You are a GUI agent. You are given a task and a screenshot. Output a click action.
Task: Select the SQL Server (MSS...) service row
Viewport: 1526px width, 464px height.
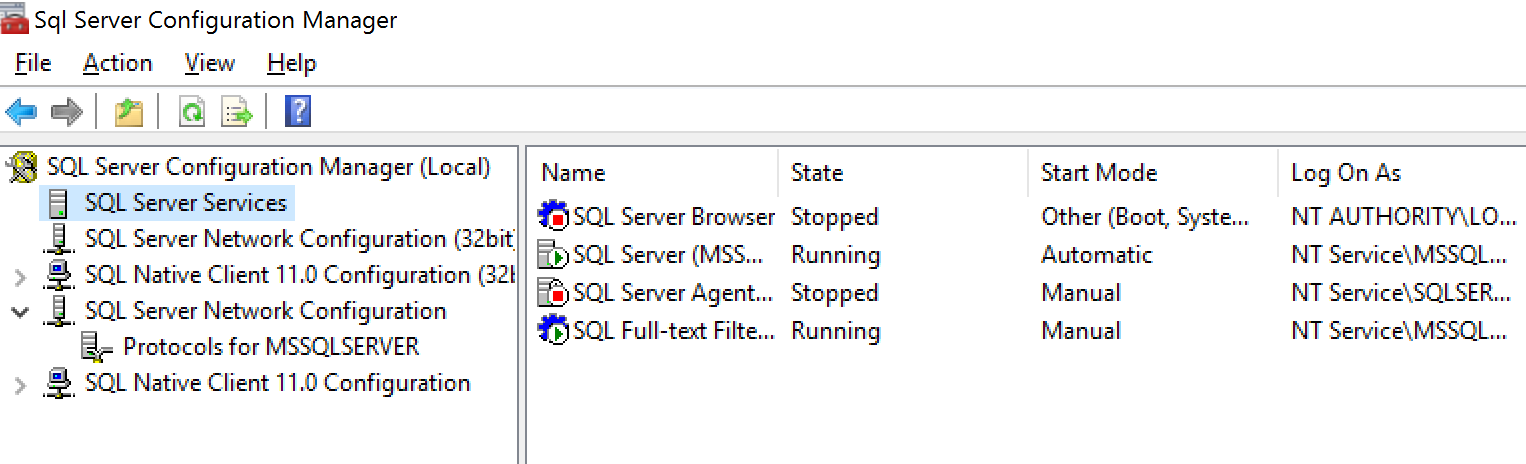coord(1030,255)
